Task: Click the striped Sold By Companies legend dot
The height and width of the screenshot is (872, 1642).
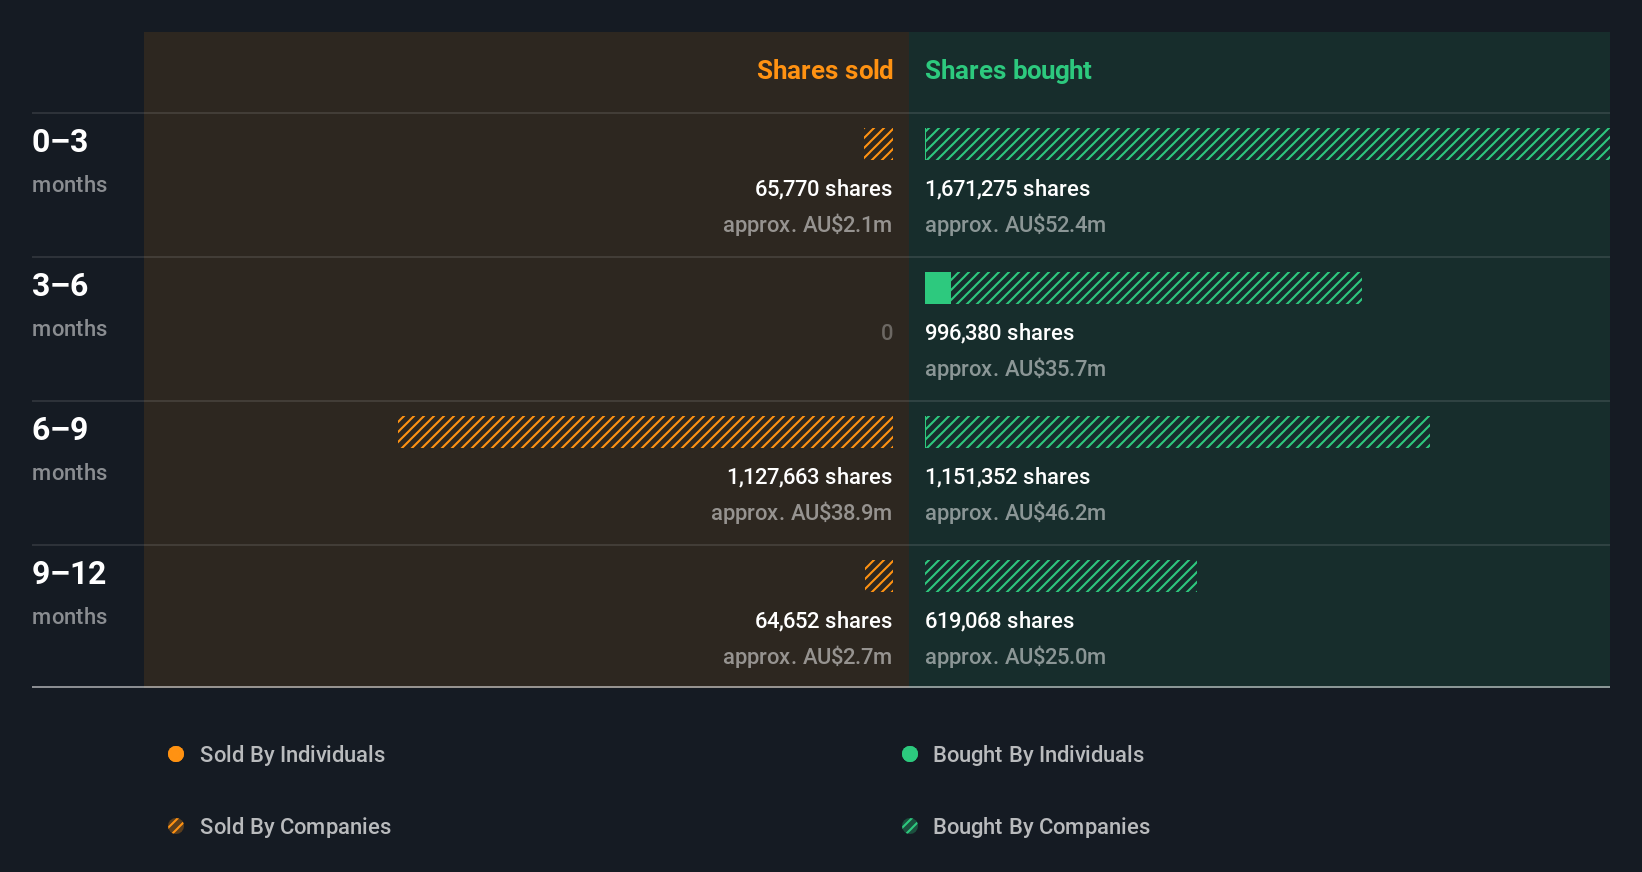Action: [x=176, y=826]
